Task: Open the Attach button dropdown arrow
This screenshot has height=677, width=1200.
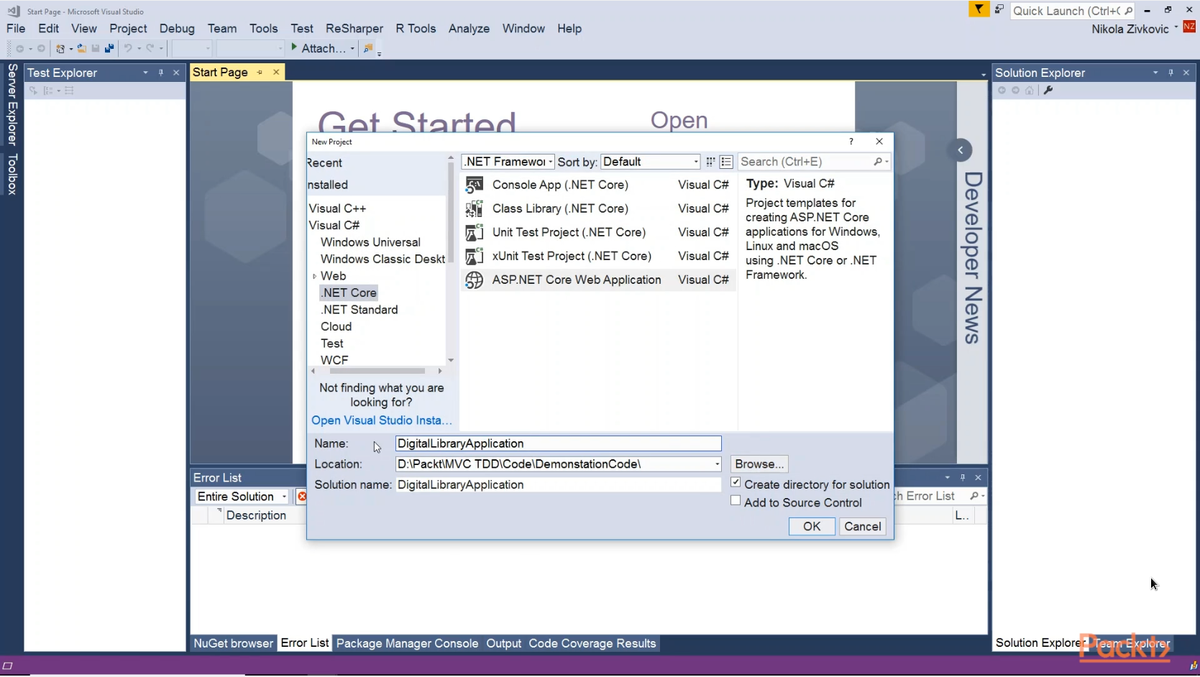Action: 352,48
